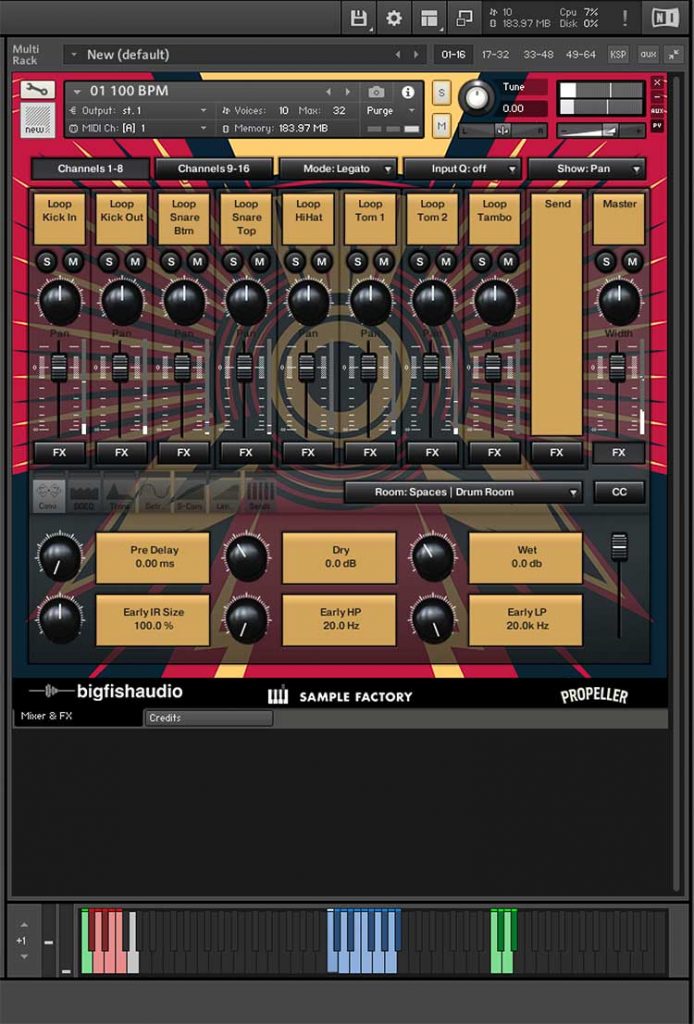Click the camera snapshot icon
694x1024 pixels.
tap(376, 92)
